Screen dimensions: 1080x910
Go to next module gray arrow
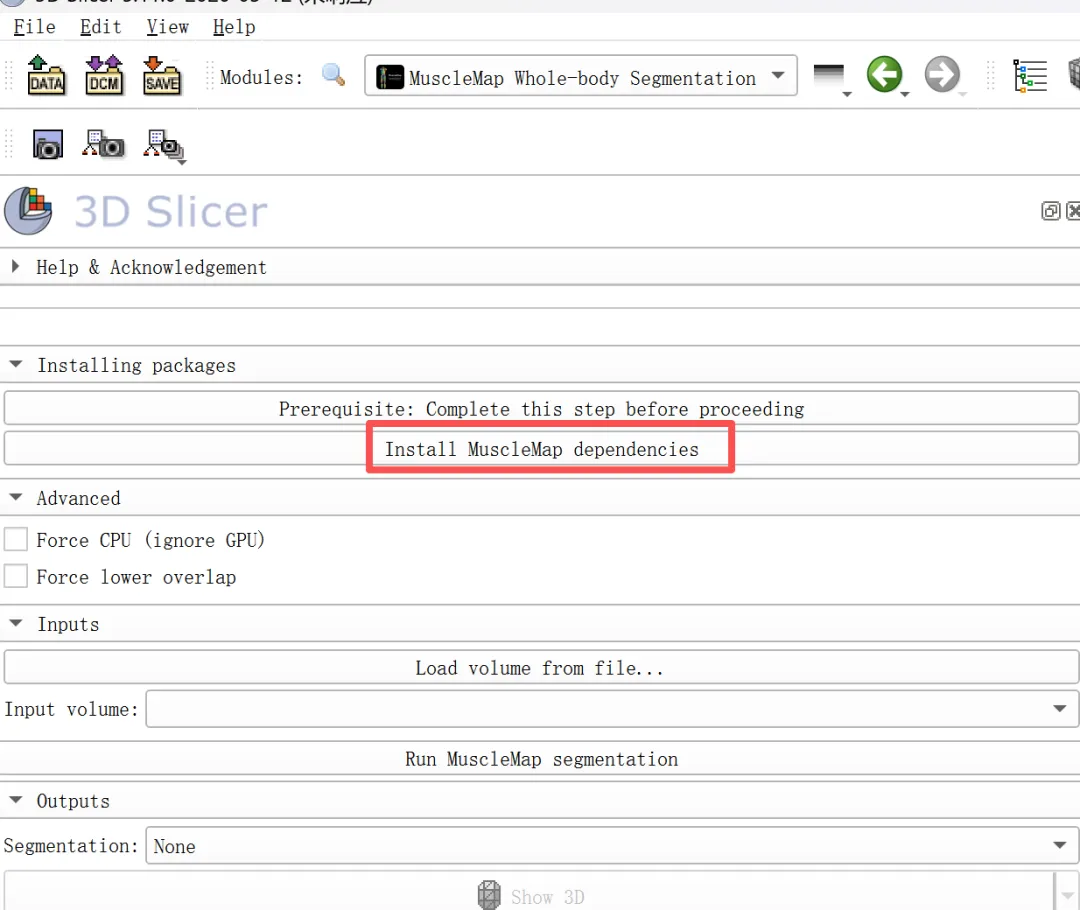point(942,74)
